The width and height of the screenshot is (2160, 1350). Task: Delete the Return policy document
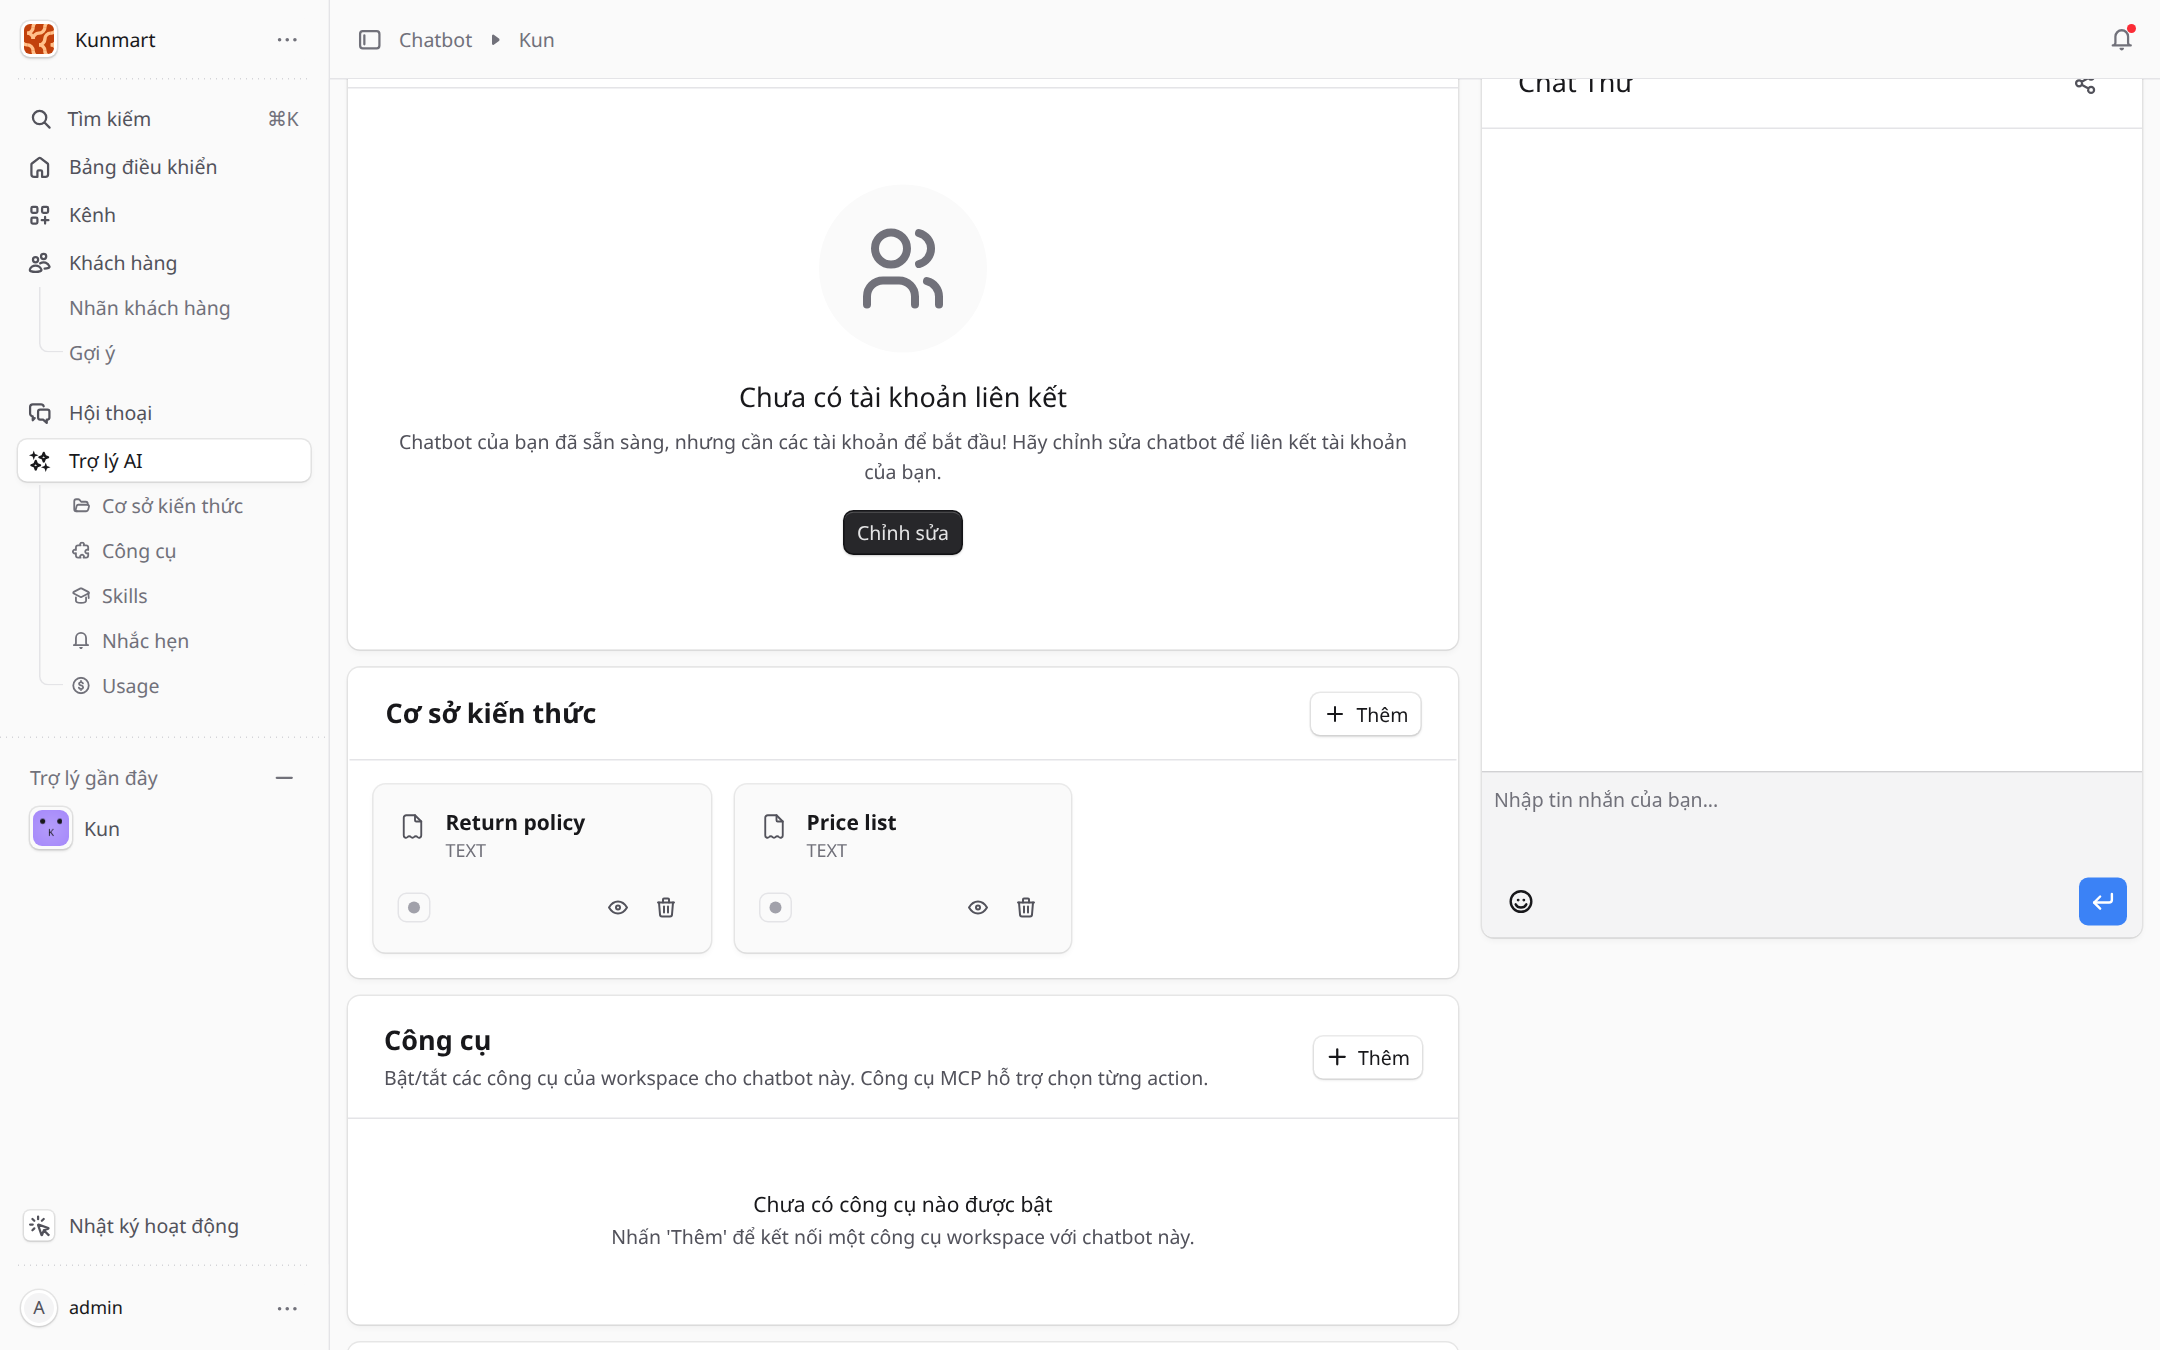click(x=666, y=908)
